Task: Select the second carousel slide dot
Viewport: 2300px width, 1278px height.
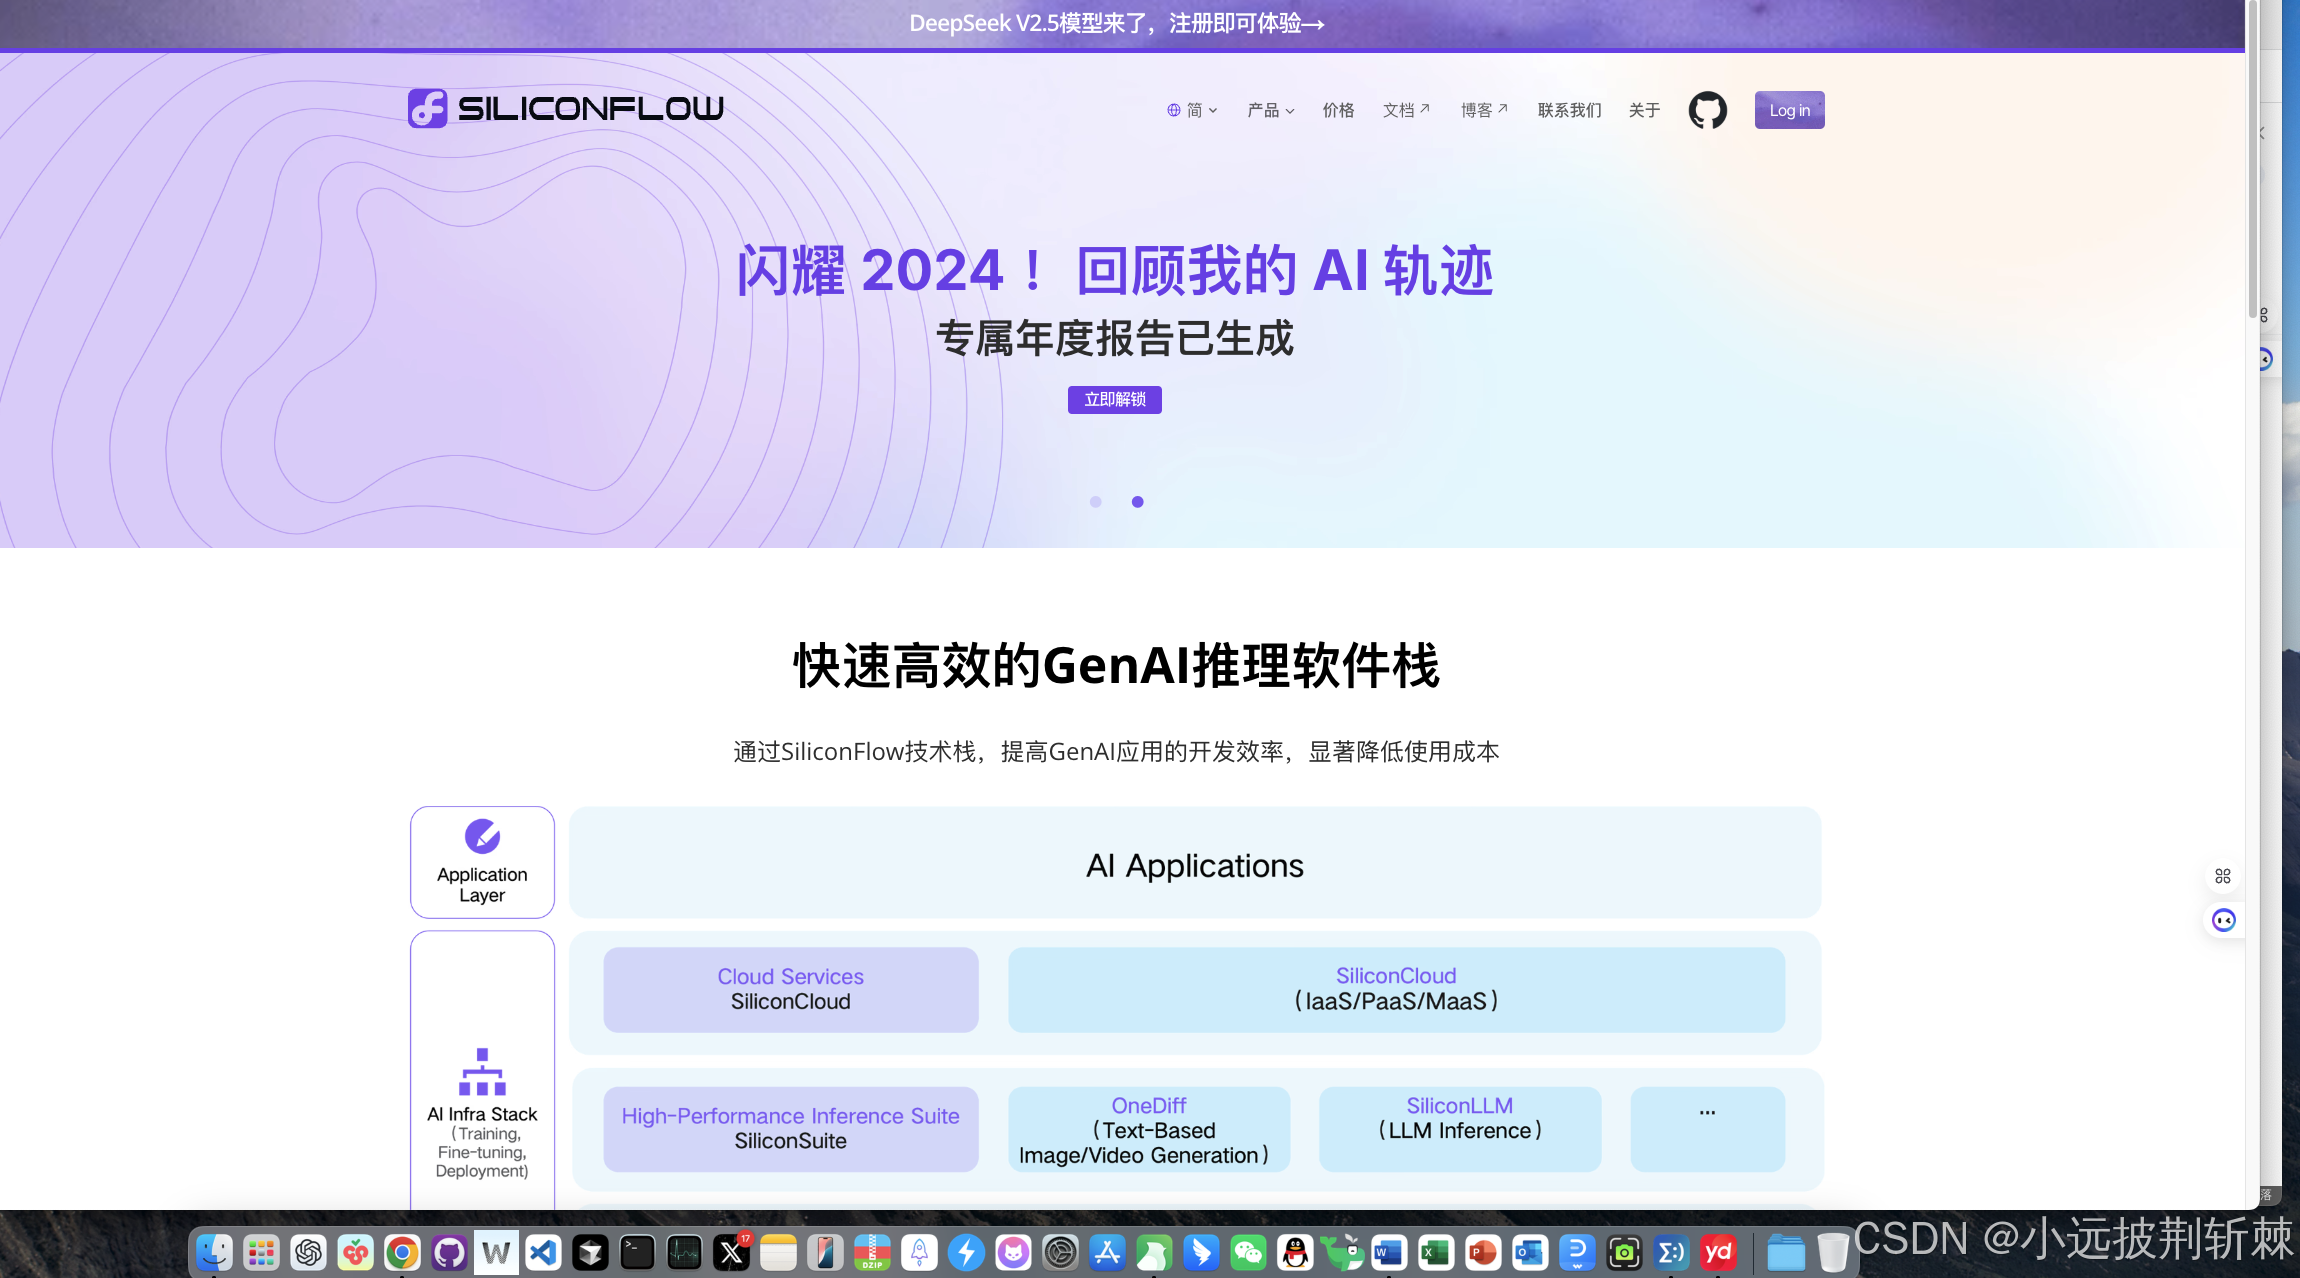Action: click(1137, 502)
